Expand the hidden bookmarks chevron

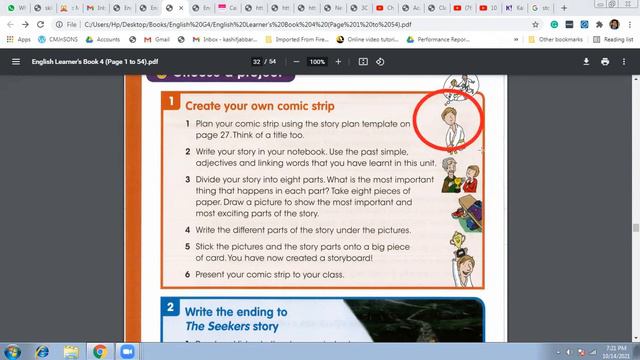point(516,40)
